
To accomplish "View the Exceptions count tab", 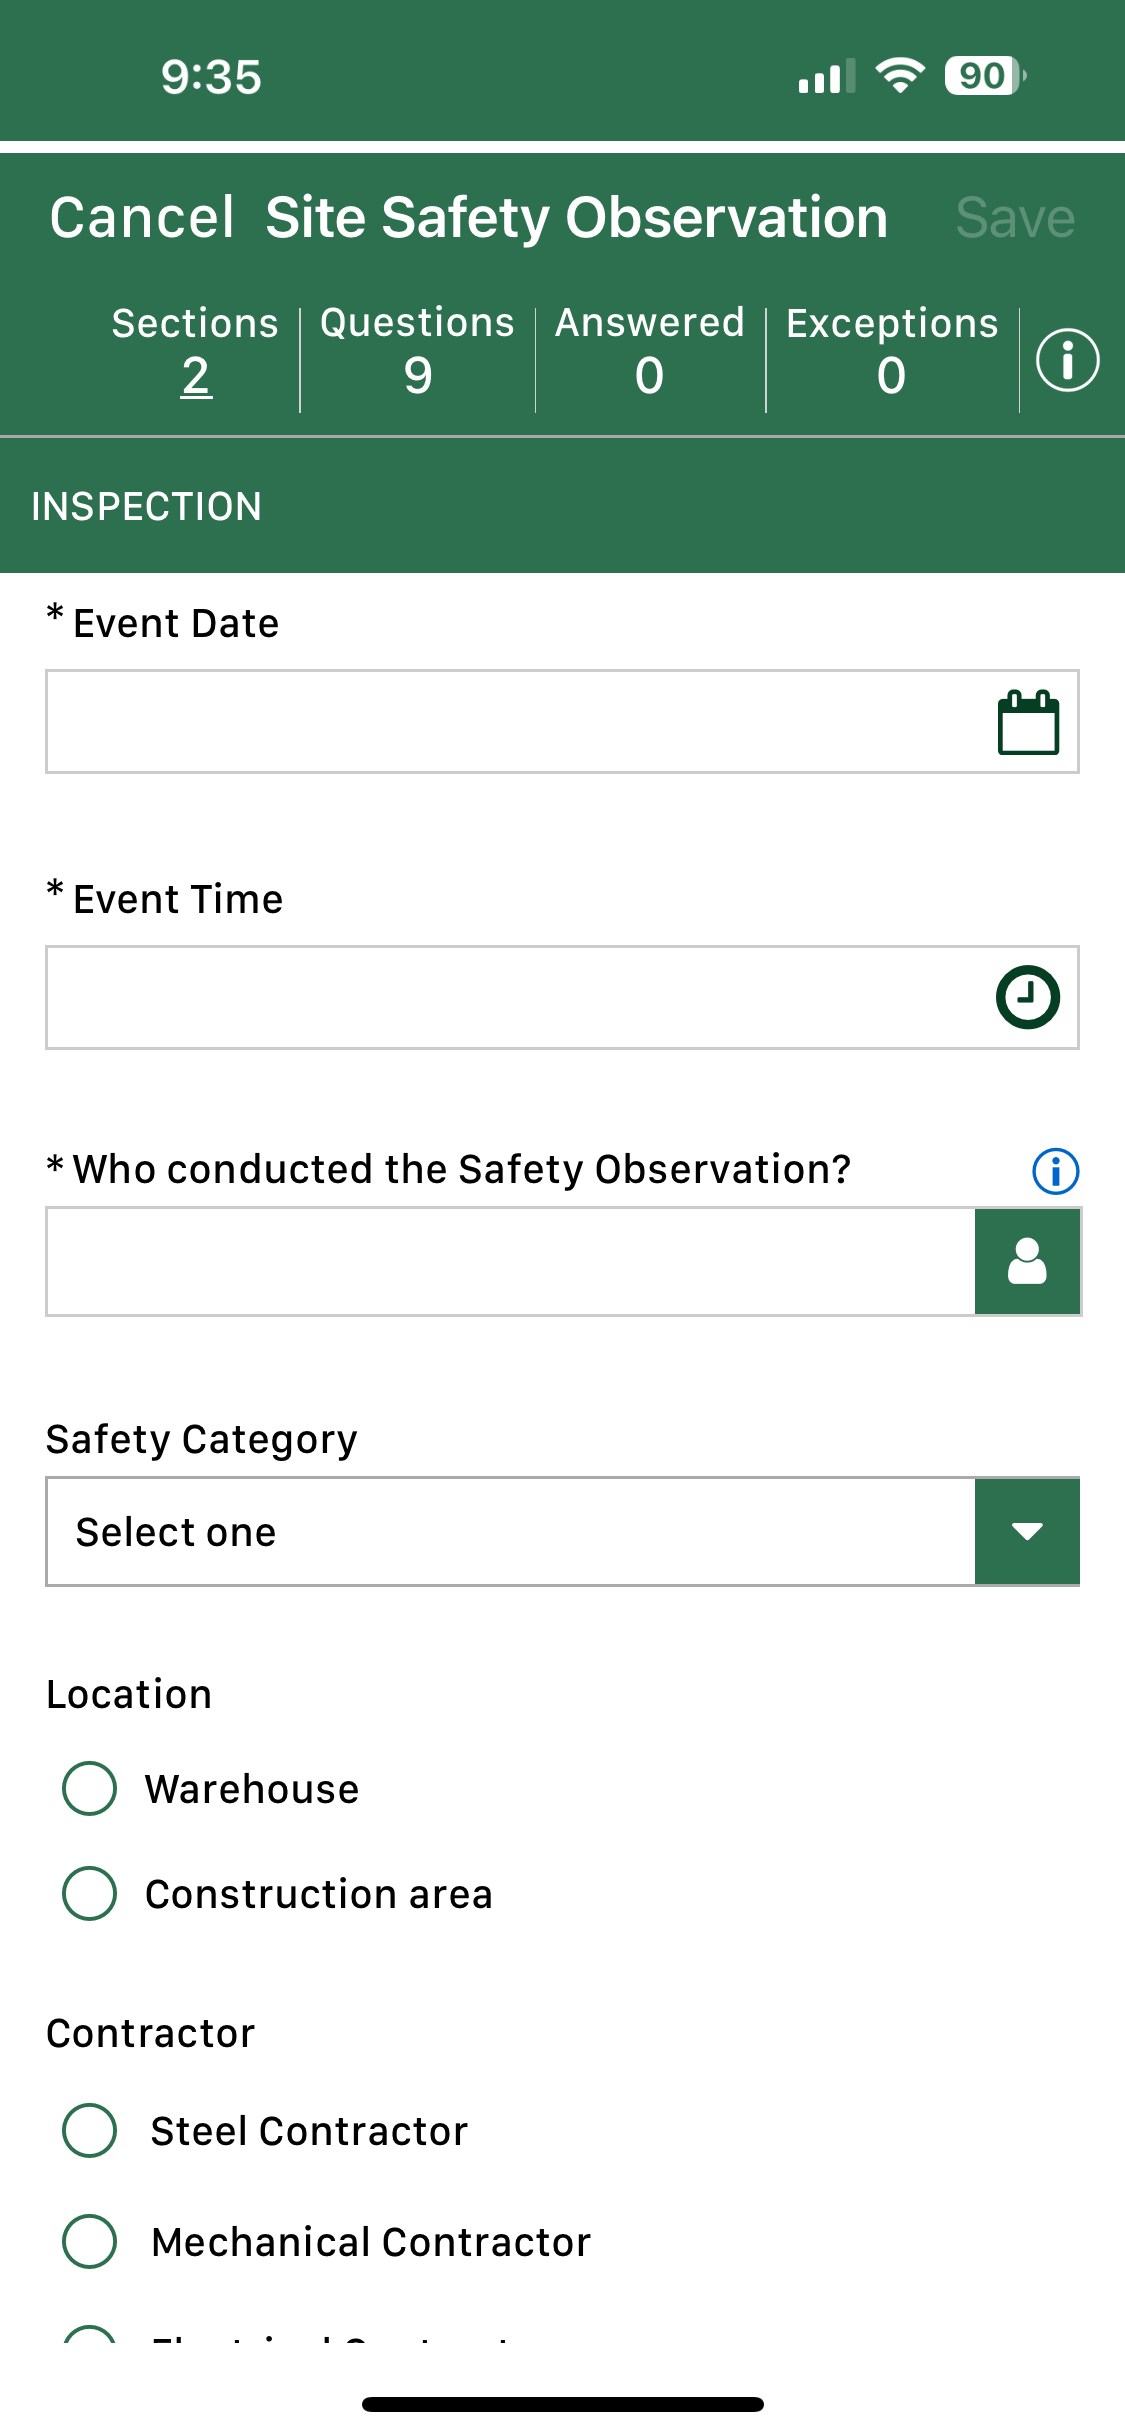I will point(892,355).
